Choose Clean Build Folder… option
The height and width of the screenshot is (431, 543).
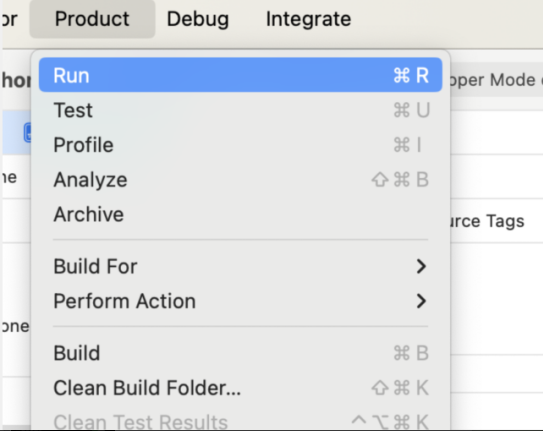click(240, 387)
